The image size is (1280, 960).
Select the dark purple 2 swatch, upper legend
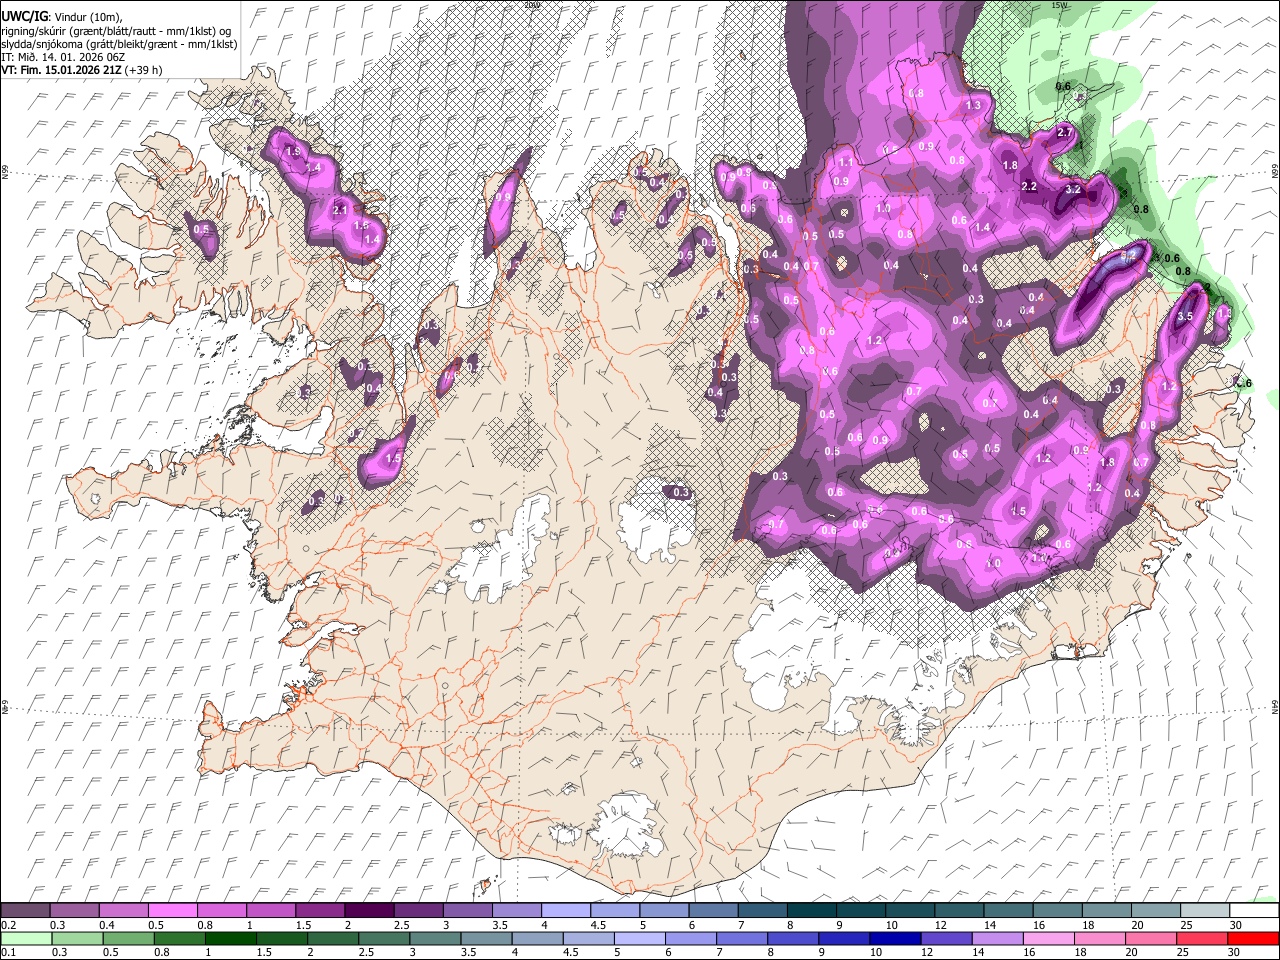368,910
